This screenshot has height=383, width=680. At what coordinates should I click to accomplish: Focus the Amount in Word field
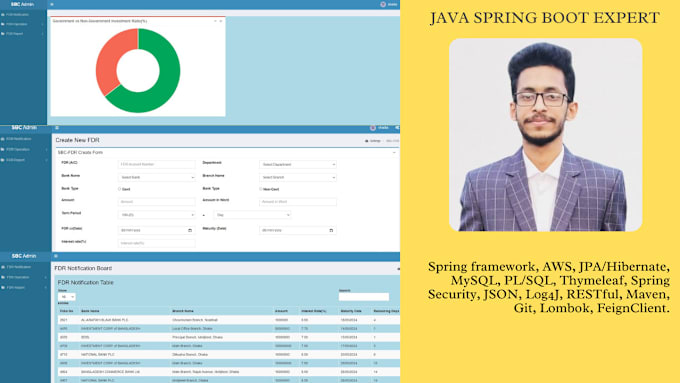click(x=298, y=202)
